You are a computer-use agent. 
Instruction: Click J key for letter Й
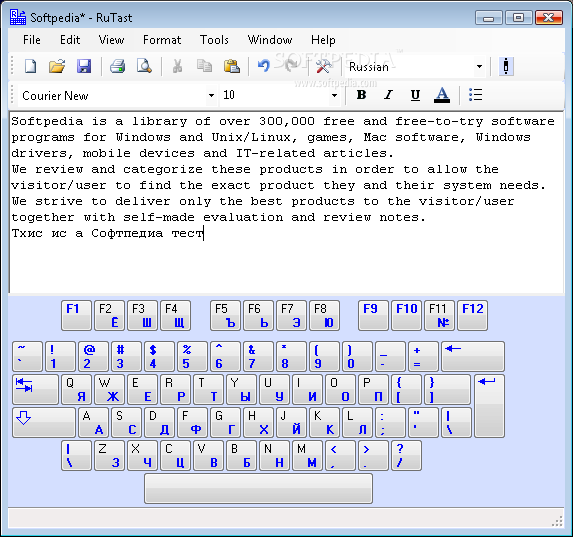(x=291, y=423)
